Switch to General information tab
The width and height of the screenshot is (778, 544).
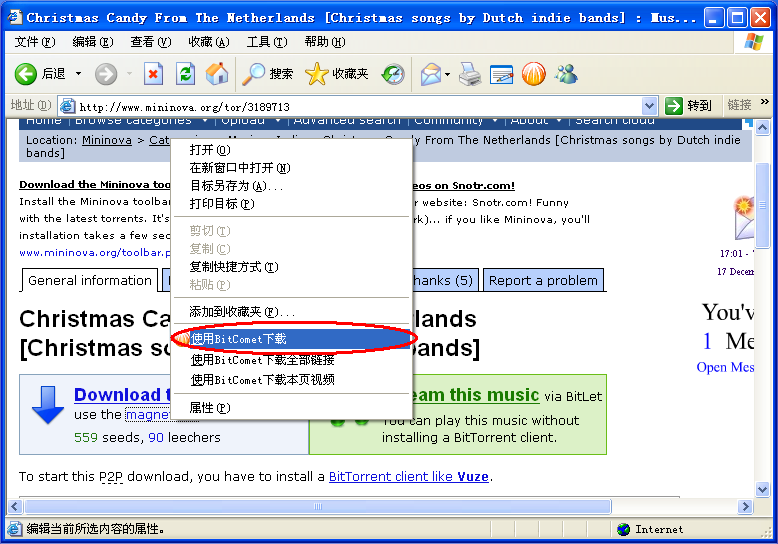coord(90,280)
